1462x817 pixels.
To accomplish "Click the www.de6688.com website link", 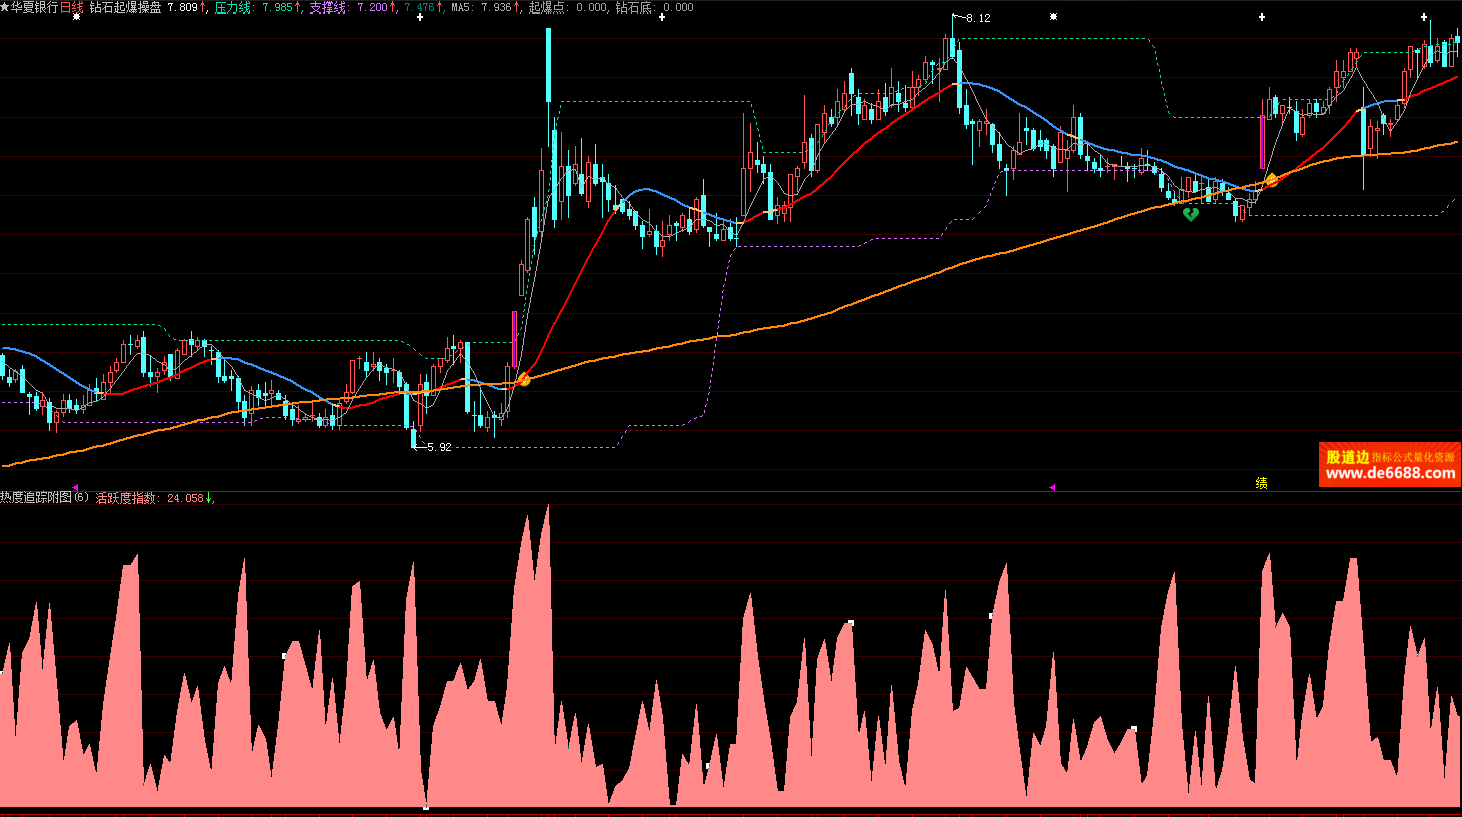I will click(x=1390, y=474).
